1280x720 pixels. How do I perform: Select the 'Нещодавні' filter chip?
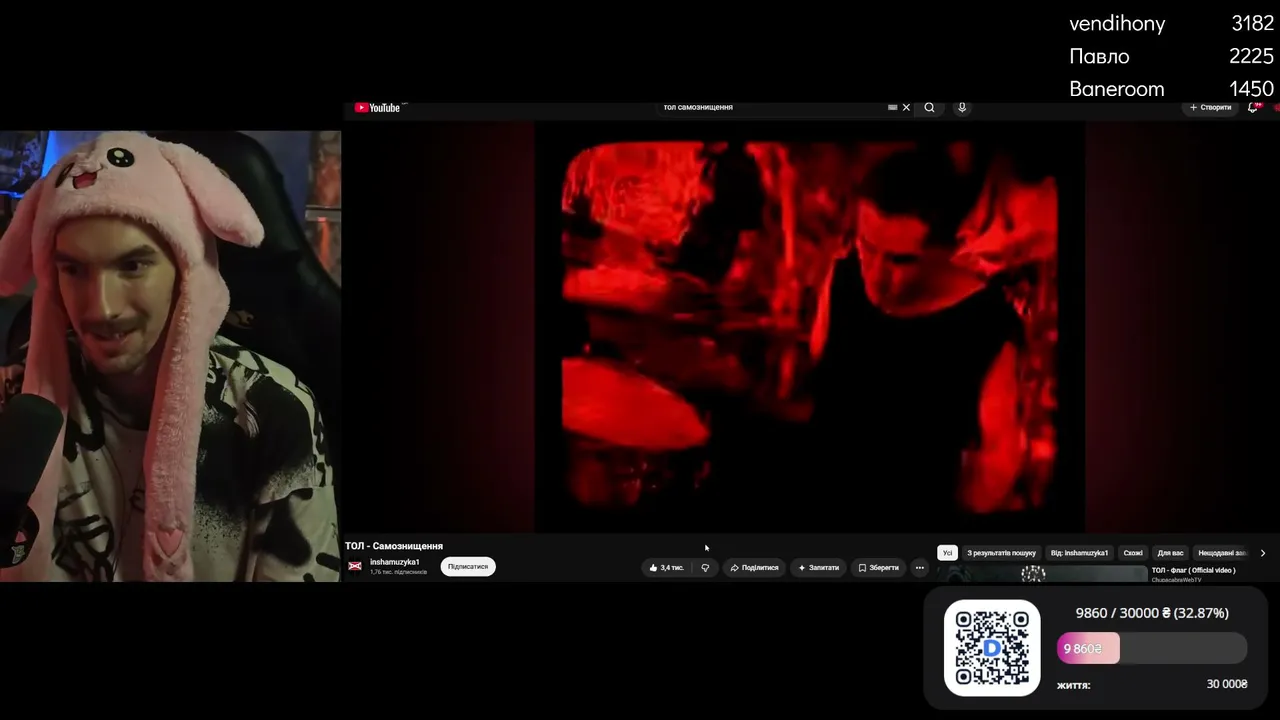point(1222,553)
